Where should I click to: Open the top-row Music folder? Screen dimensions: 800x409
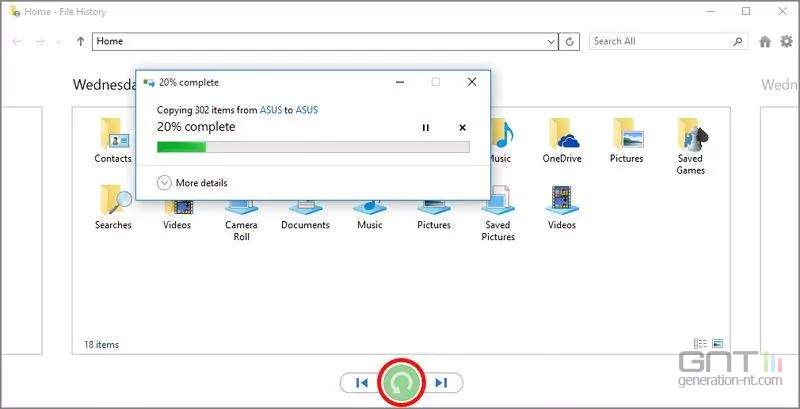(x=500, y=141)
